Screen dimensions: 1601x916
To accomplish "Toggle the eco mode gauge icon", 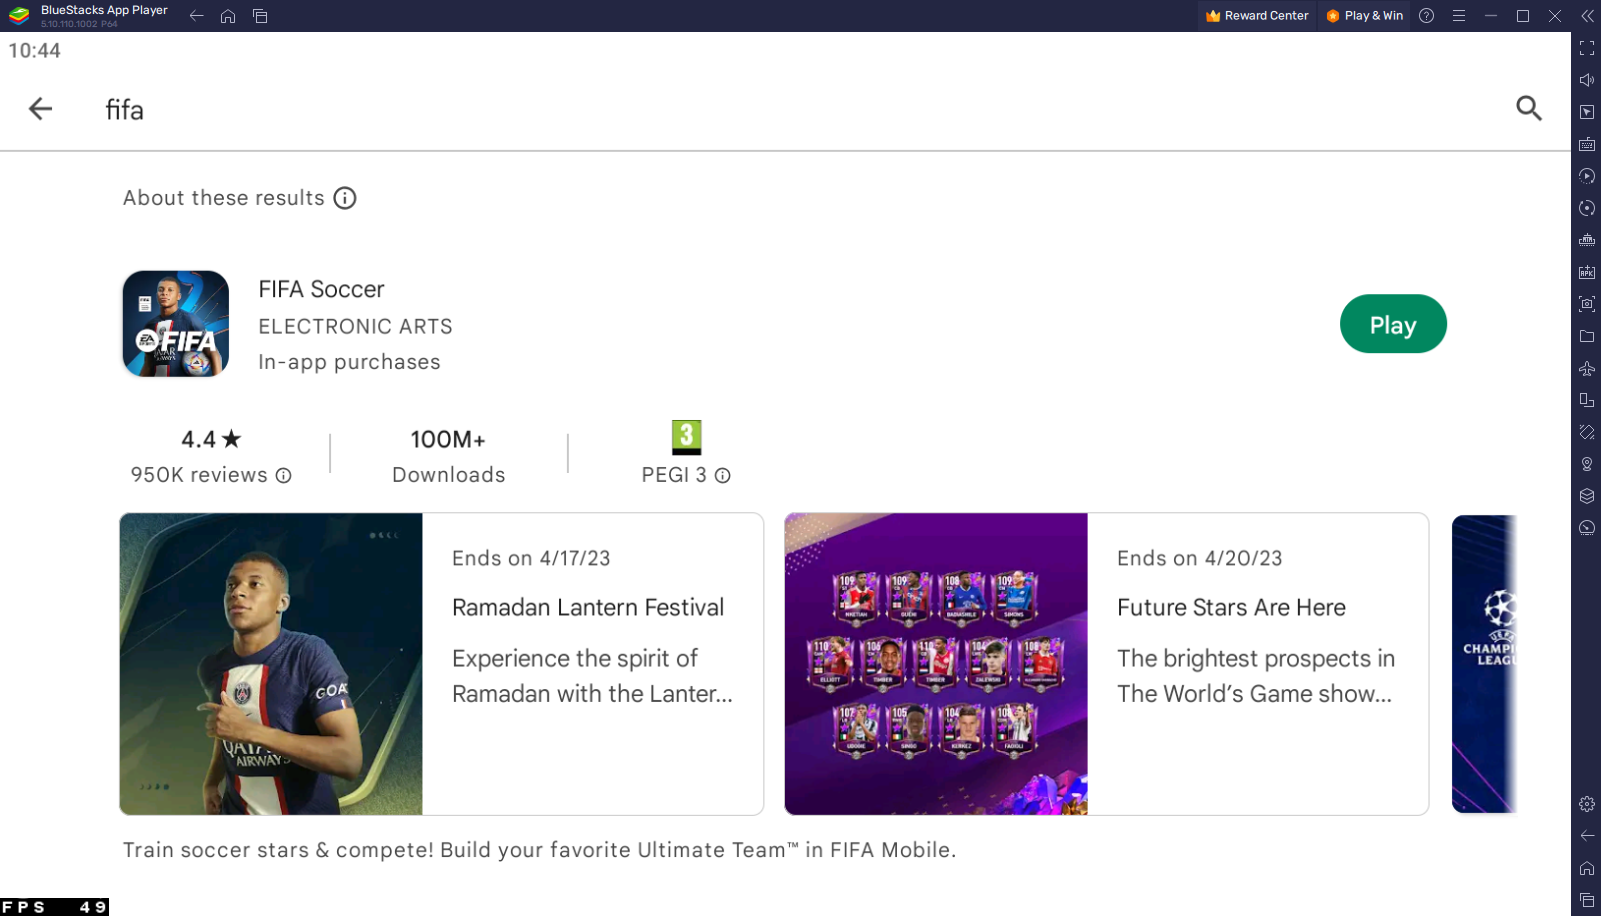I will (1587, 528).
